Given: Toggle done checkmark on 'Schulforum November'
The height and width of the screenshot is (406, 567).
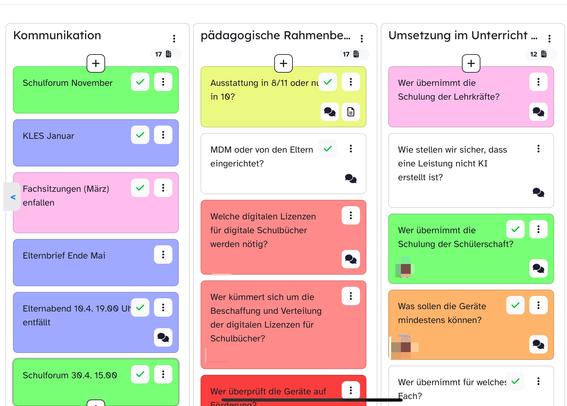Looking at the screenshot, I should tap(140, 82).
